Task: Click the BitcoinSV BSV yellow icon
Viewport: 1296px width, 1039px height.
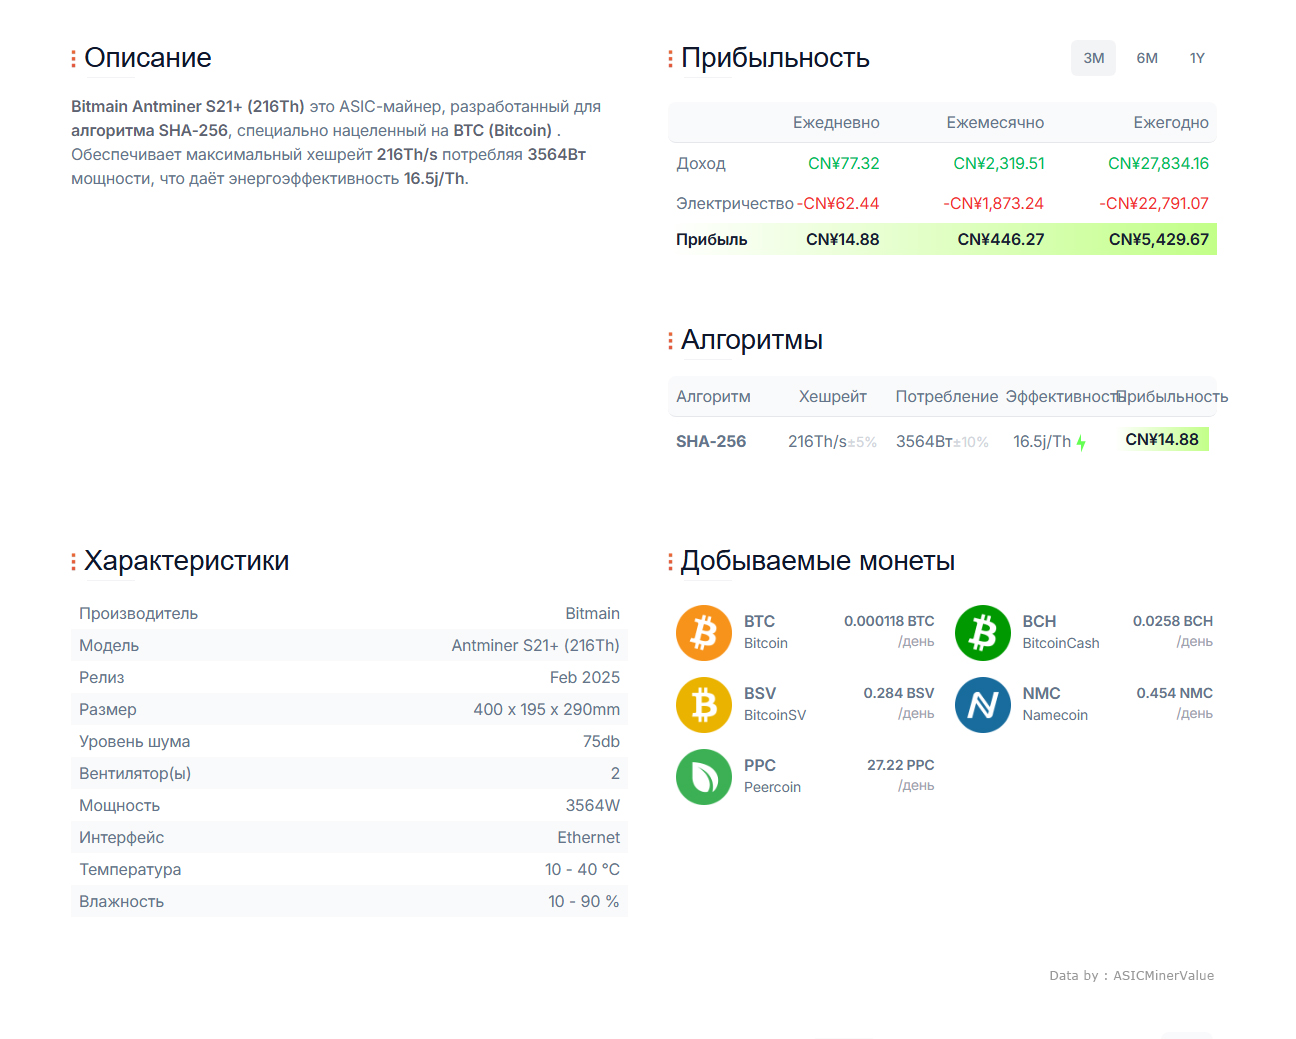Action: pyautogui.click(x=704, y=705)
